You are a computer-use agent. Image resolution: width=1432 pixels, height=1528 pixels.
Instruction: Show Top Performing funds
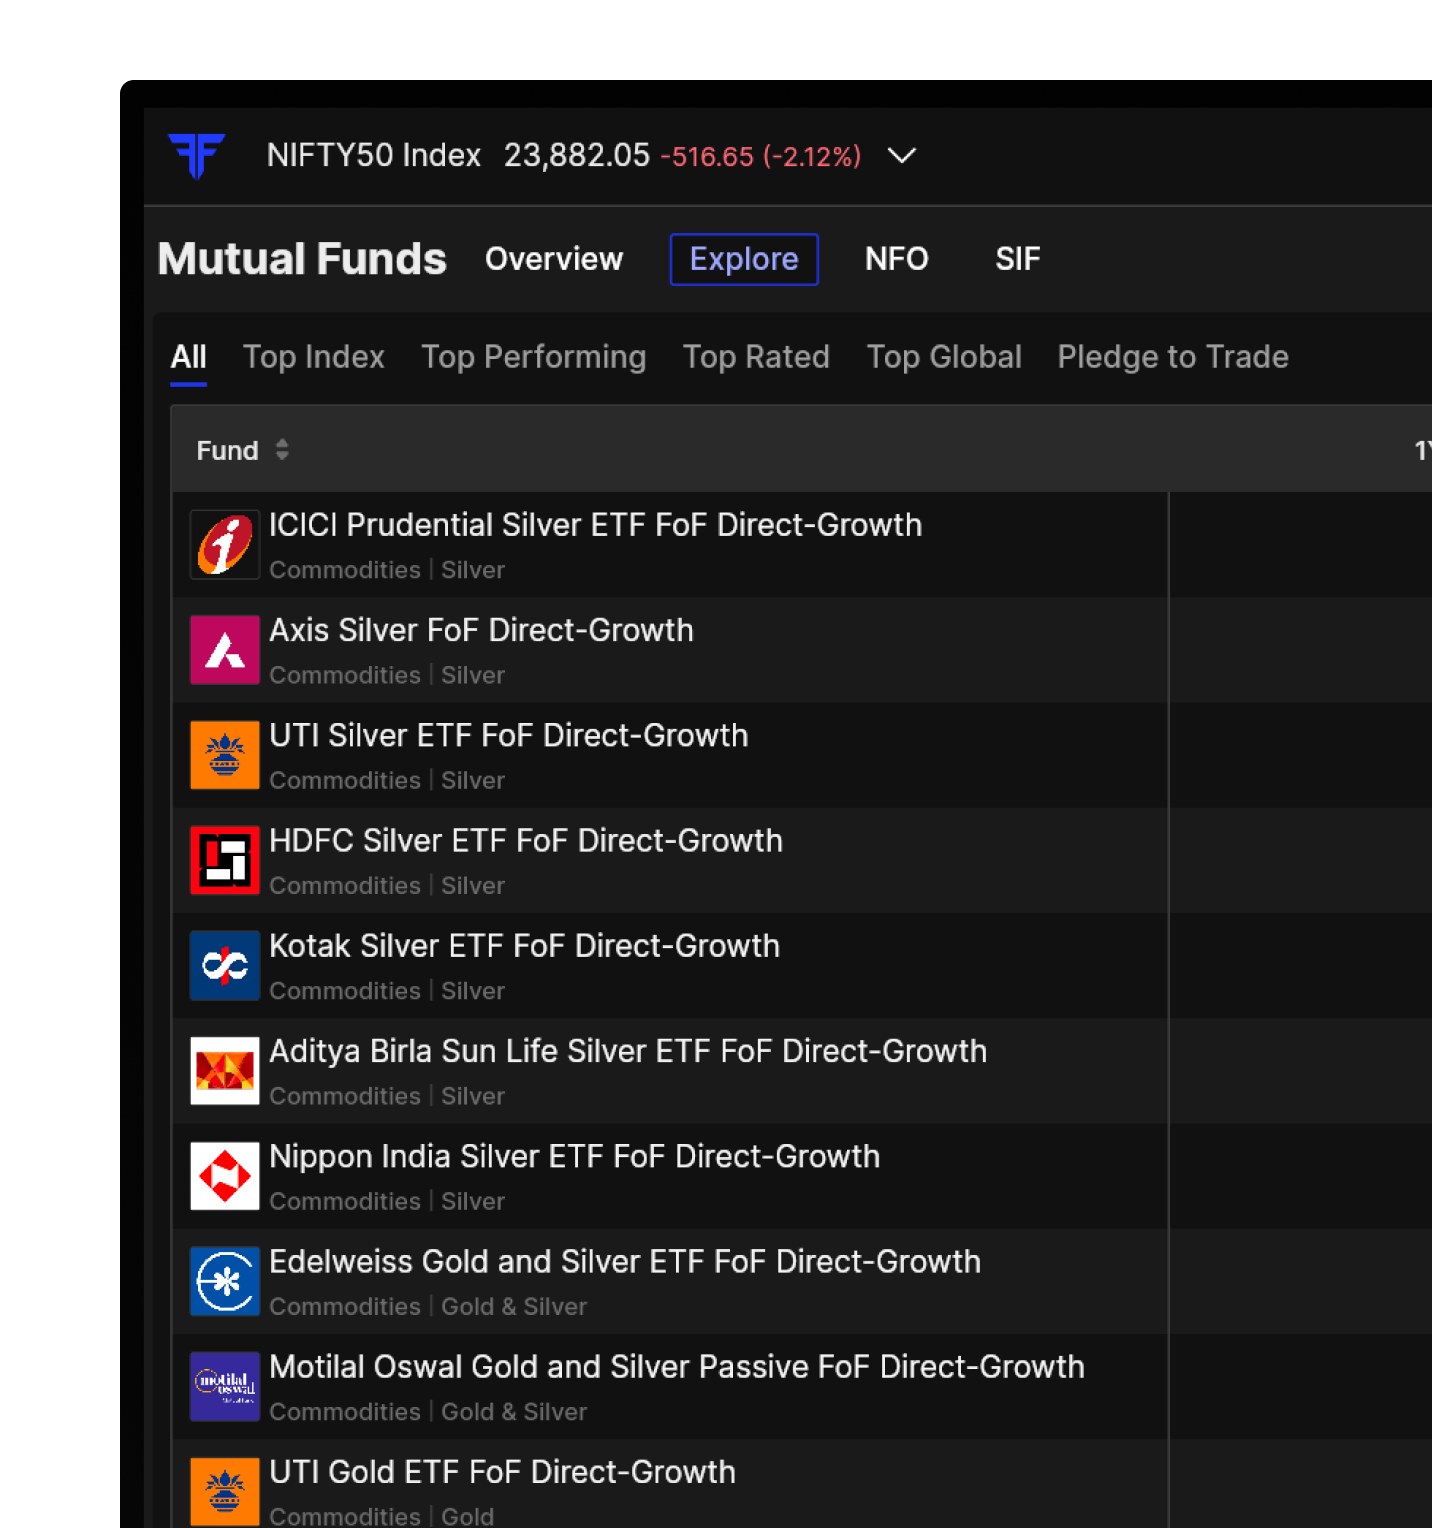pos(534,357)
